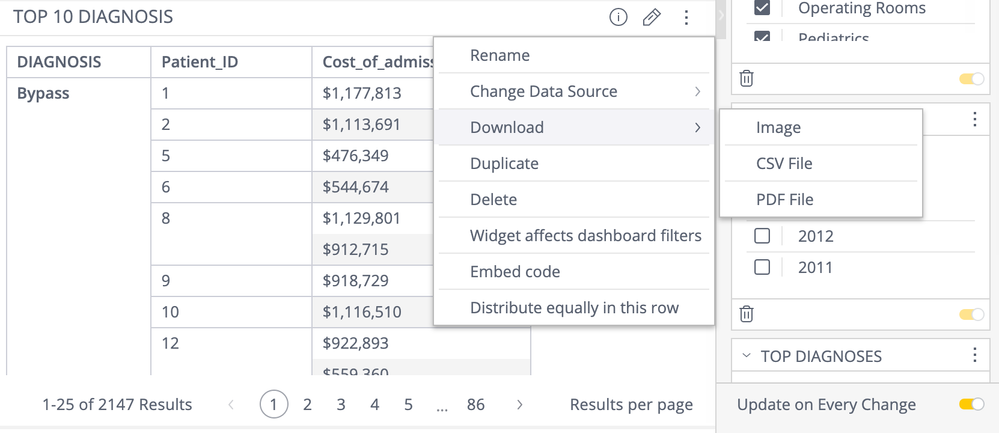Uncheck the Operating Rooms checkbox

coord(762,9)
